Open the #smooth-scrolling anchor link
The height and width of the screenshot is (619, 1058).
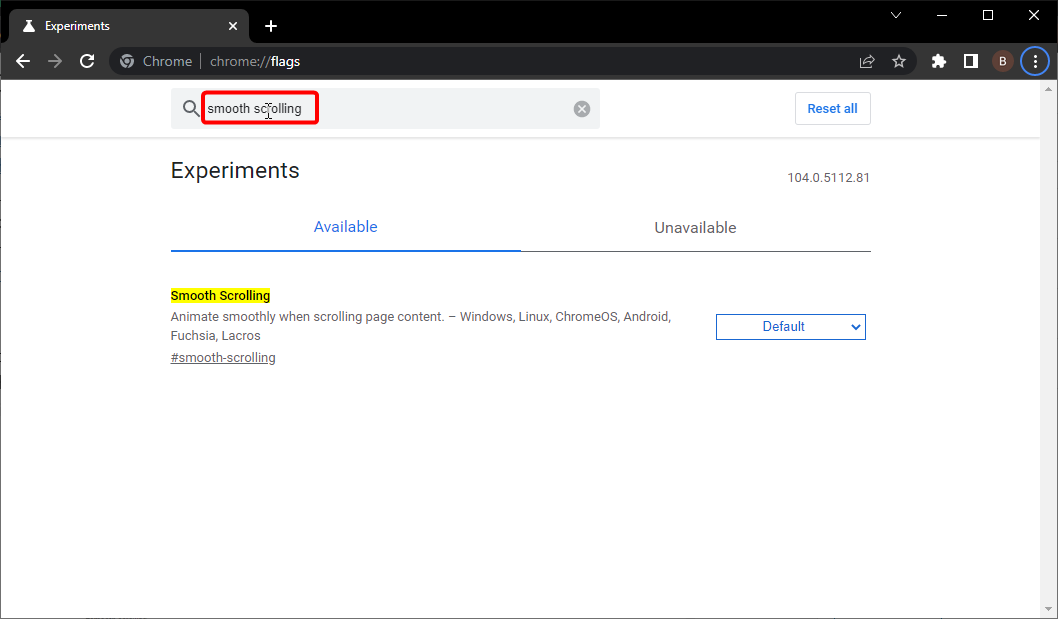[x=223, y=358]
